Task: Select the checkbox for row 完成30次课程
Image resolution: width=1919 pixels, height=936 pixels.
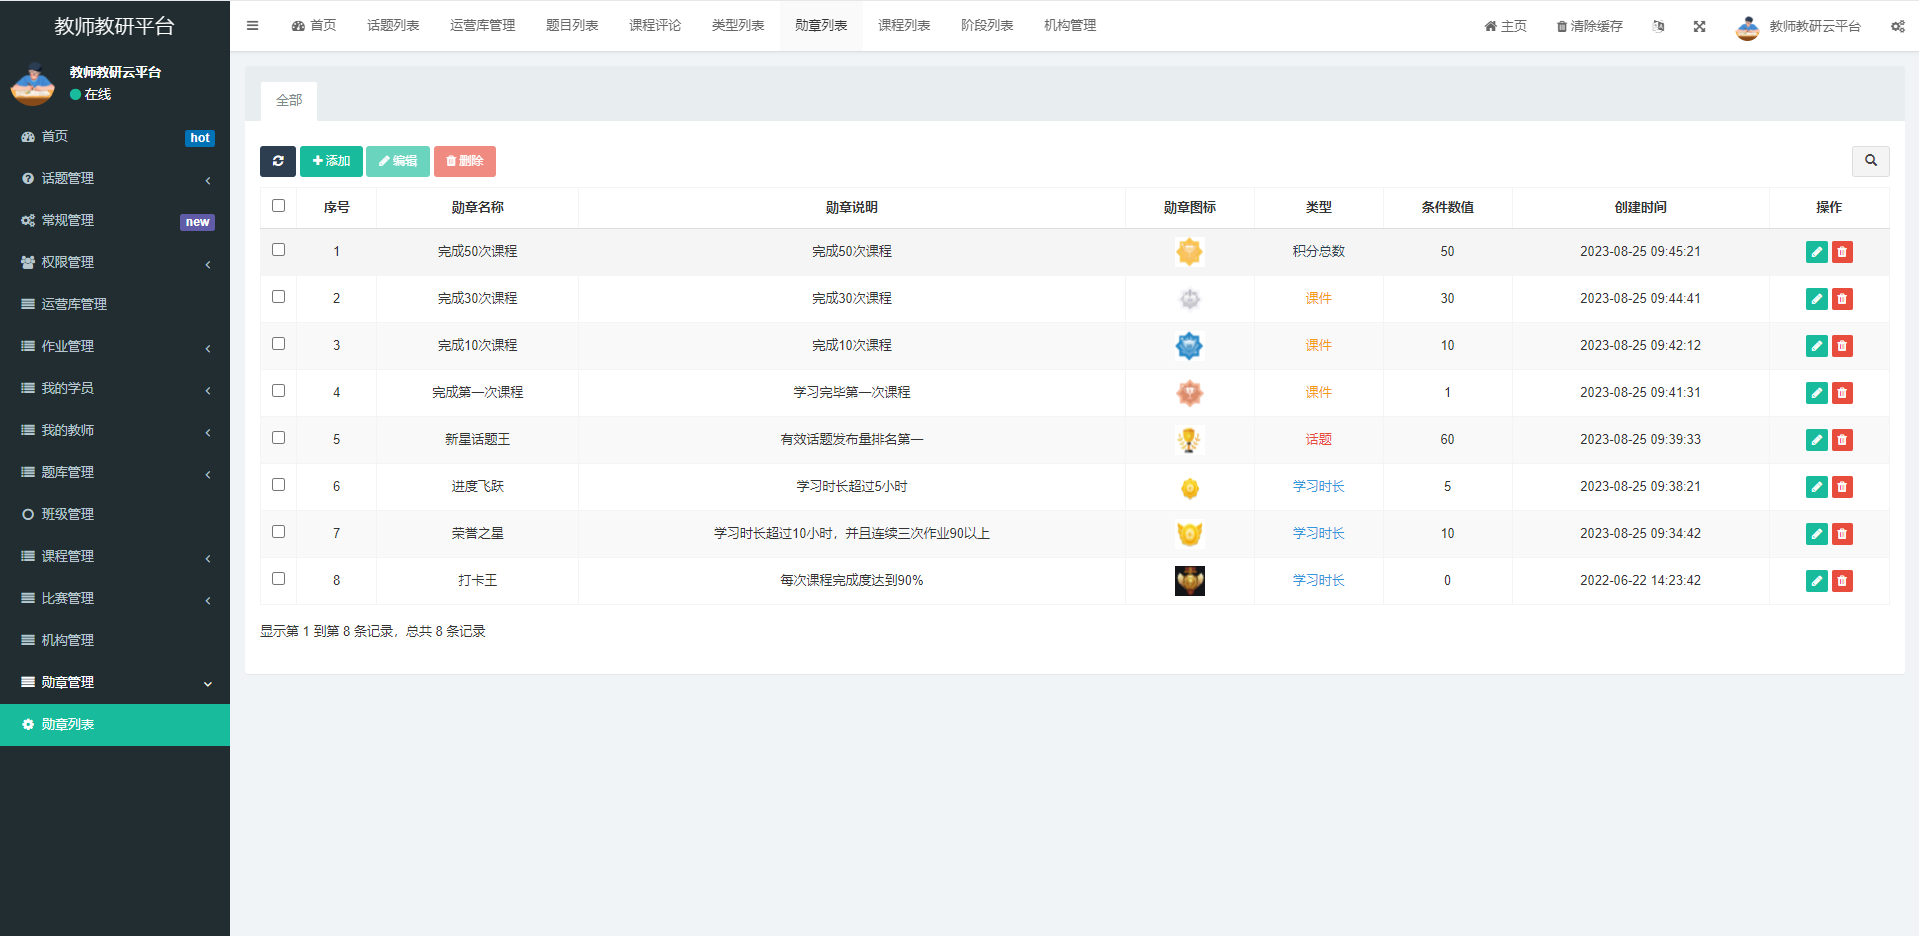Action: coord(278,297)
